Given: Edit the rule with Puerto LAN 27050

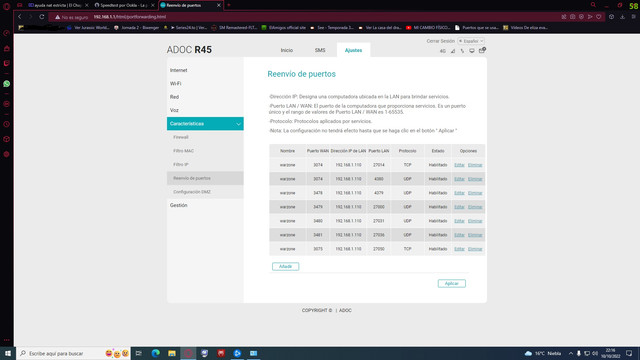Looking at the screenshot, I should point(459,249).
